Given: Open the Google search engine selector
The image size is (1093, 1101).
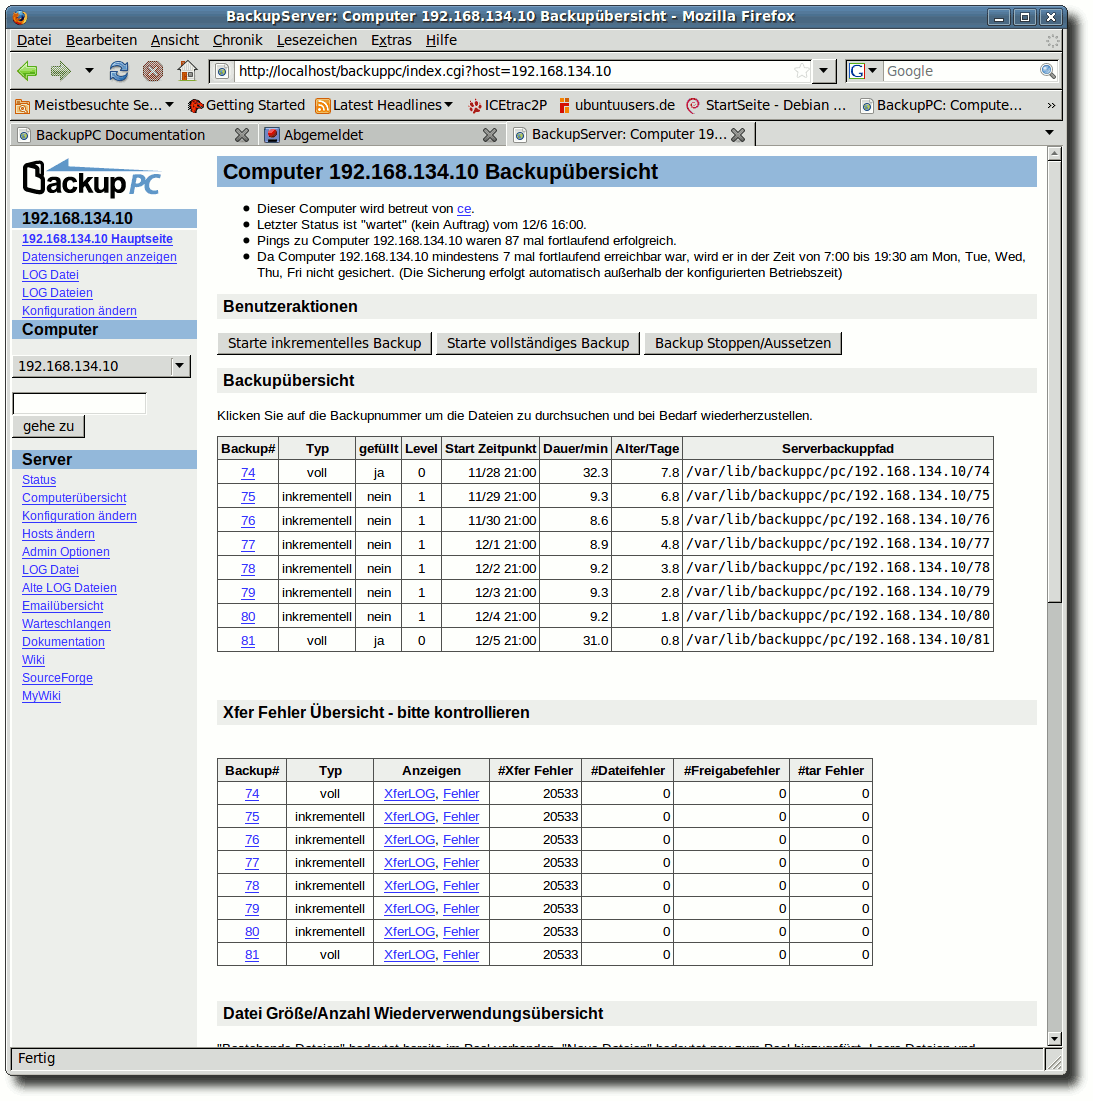Looking at the screenshot, I should click(863, 71).
